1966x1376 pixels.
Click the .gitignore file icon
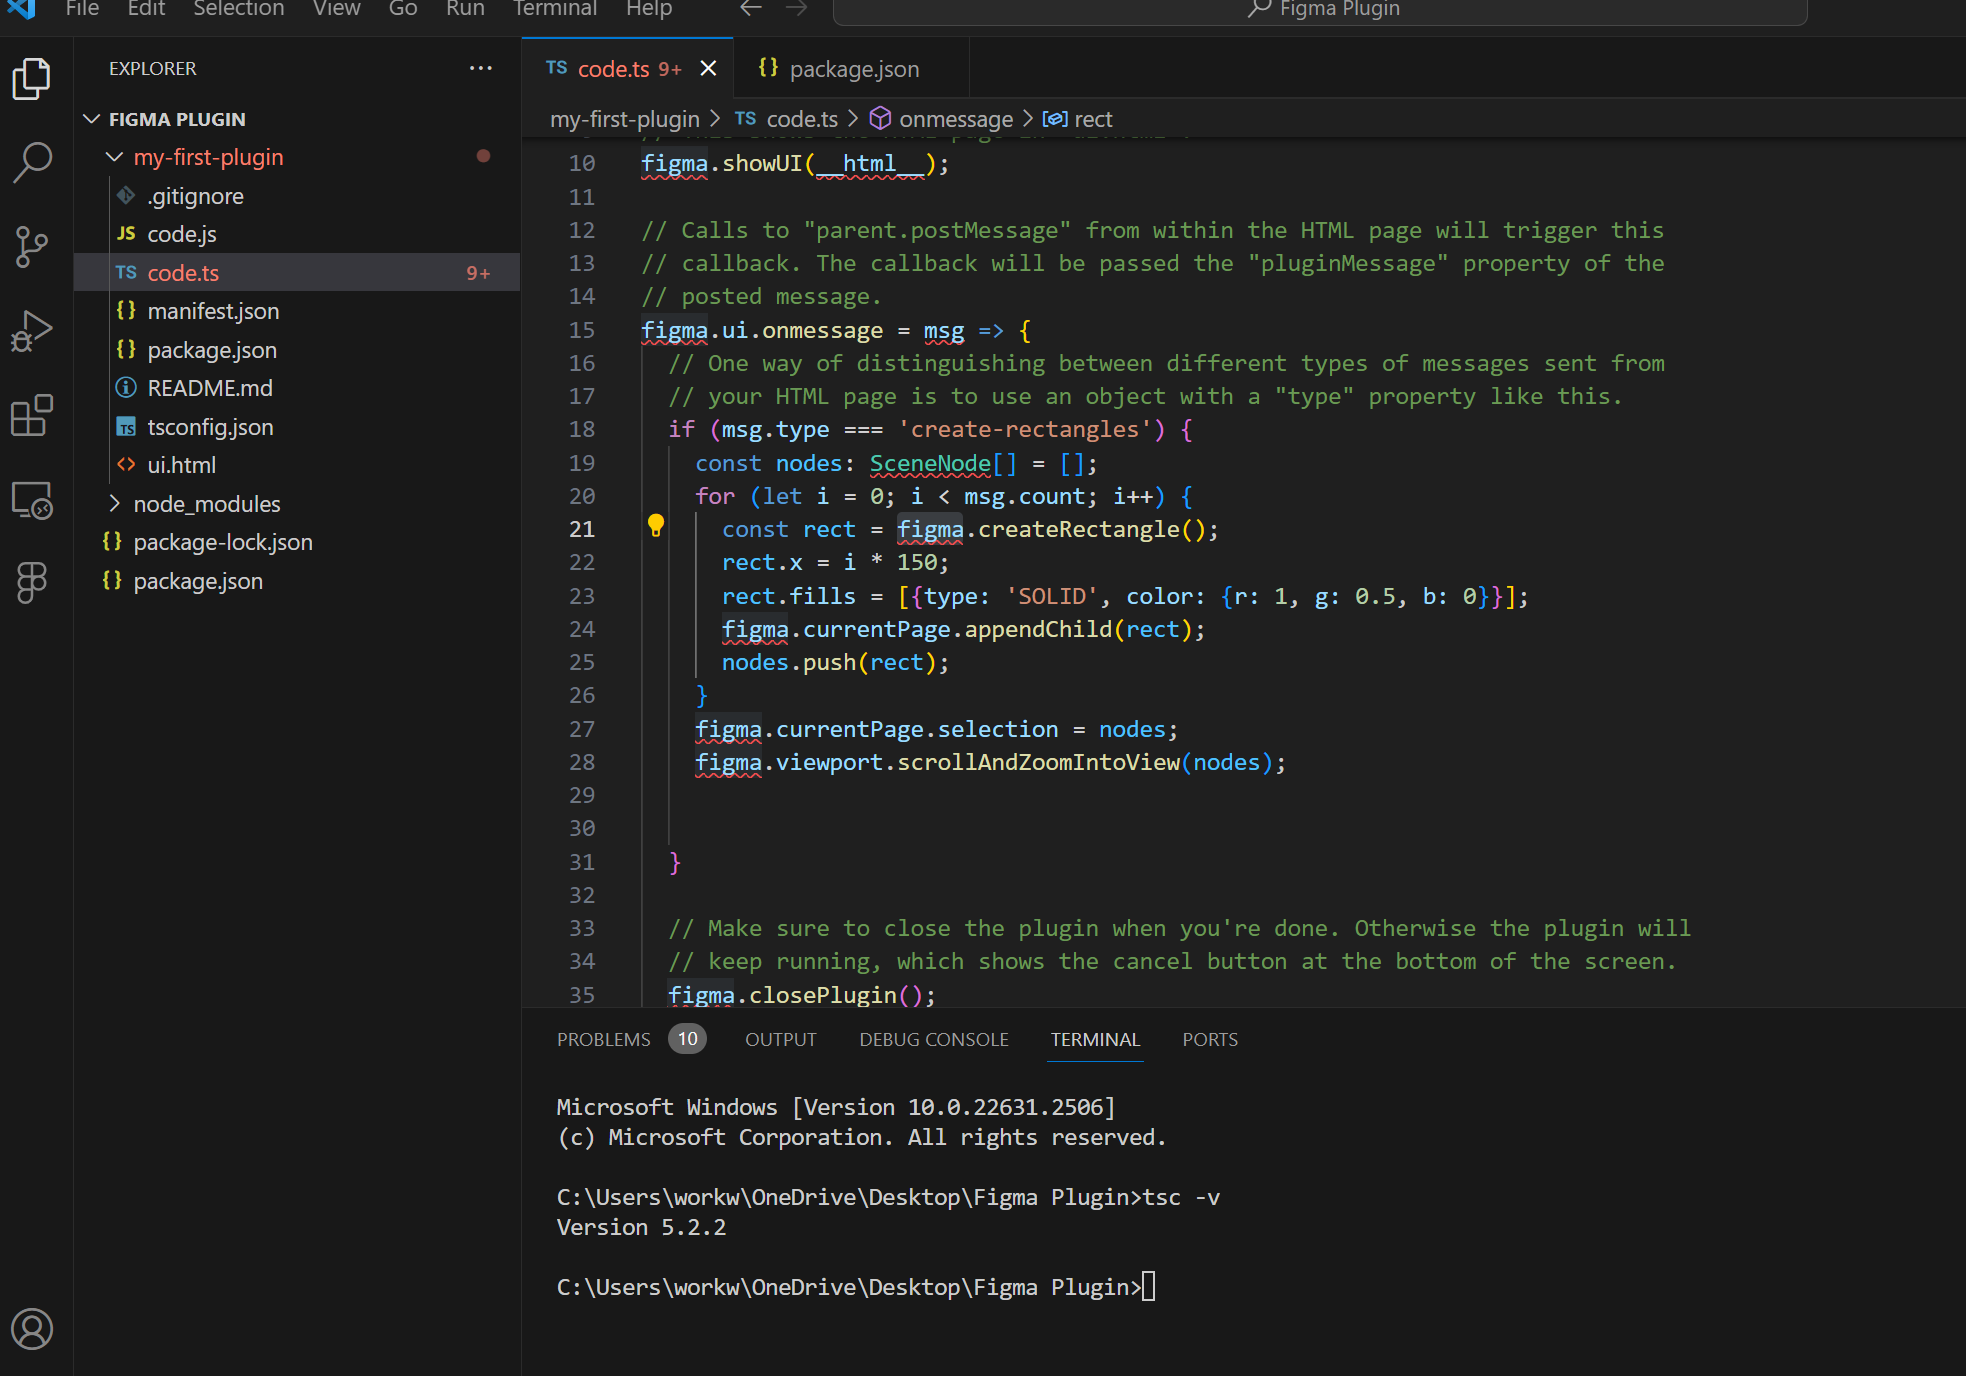pos(126,195)
